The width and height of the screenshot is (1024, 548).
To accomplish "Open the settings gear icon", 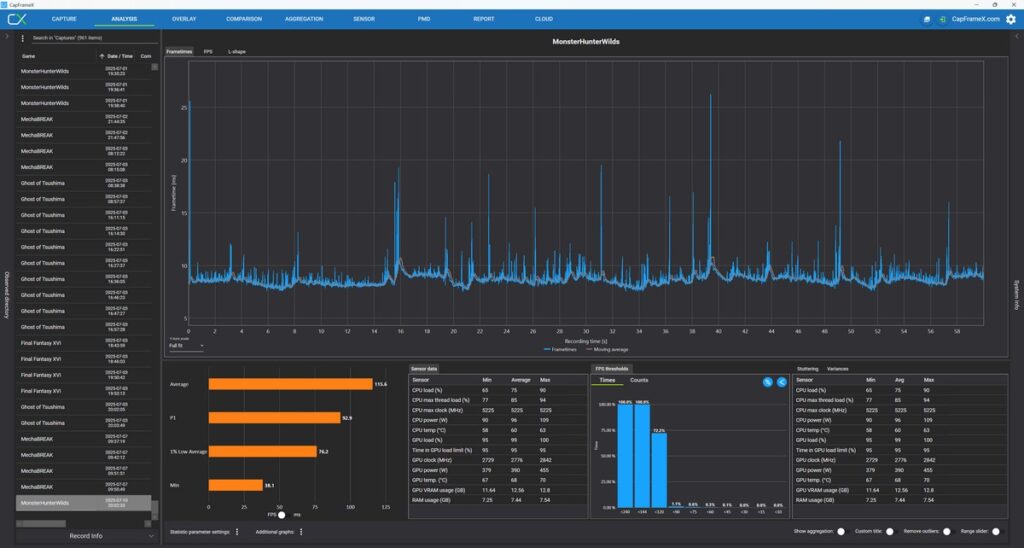I will tap(1011, 19).
